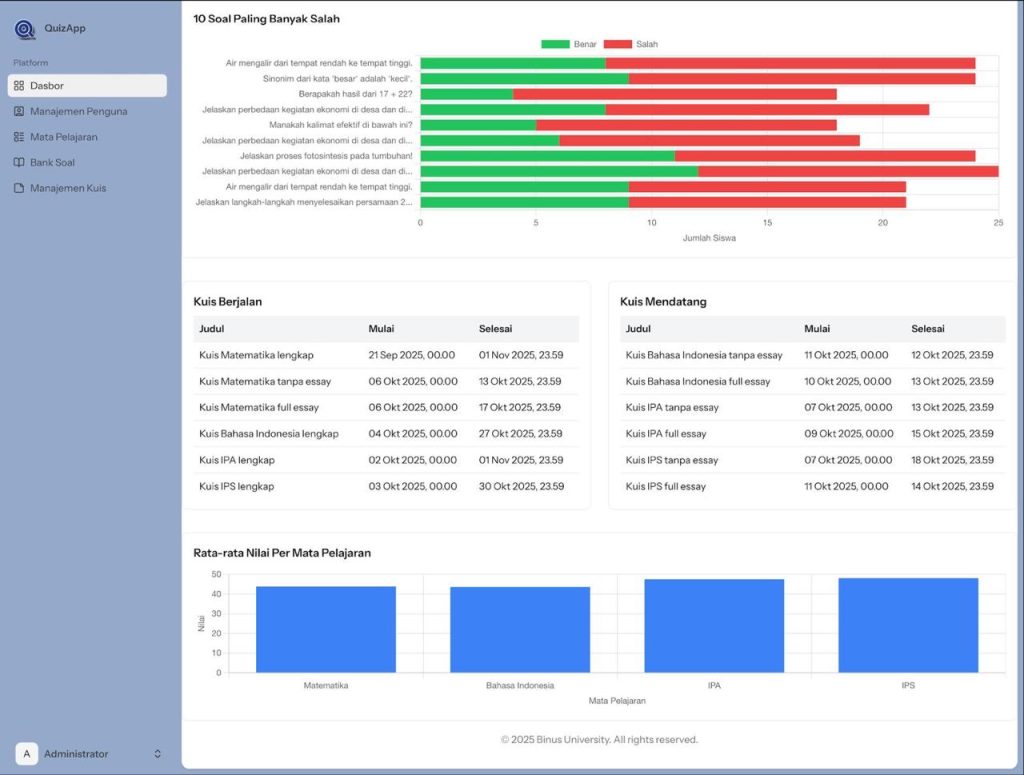The height and width of the screenshot is (775, 1024).
Task: Click the Dasbor grid icon
Action: point(19,86)
